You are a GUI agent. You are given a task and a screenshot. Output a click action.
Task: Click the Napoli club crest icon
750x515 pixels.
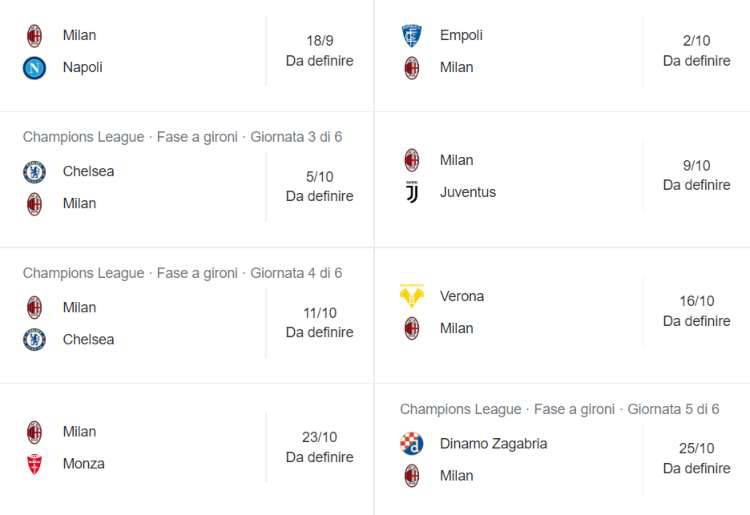pyautogui.click(x=34, y=68)
